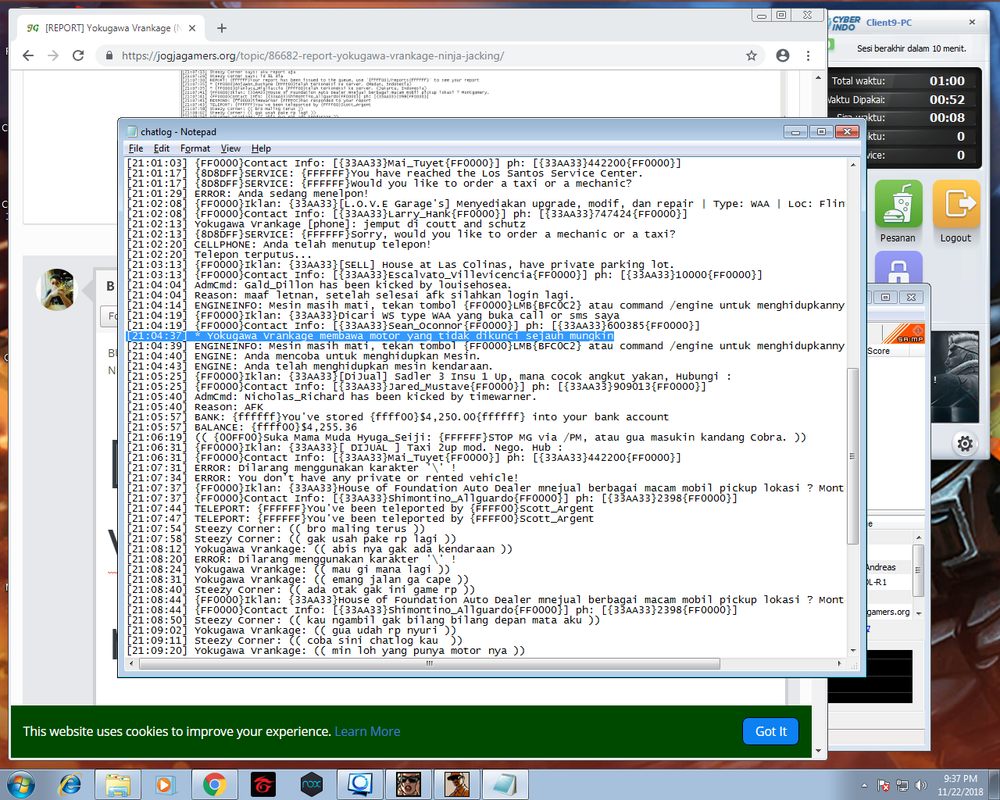Open the blue monitor client icon on taskbar
The width and height of the screenshot is (1000, 800).
360,785
